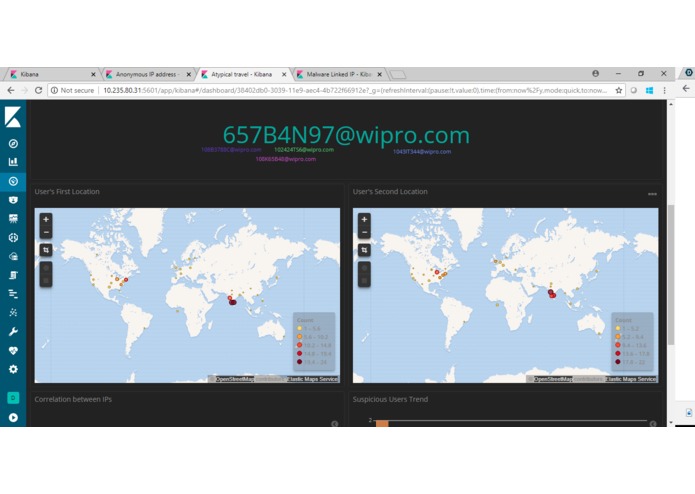695x494 pixels.
Task: Open the Chrome three-dot menu
Action: (664, 90)
